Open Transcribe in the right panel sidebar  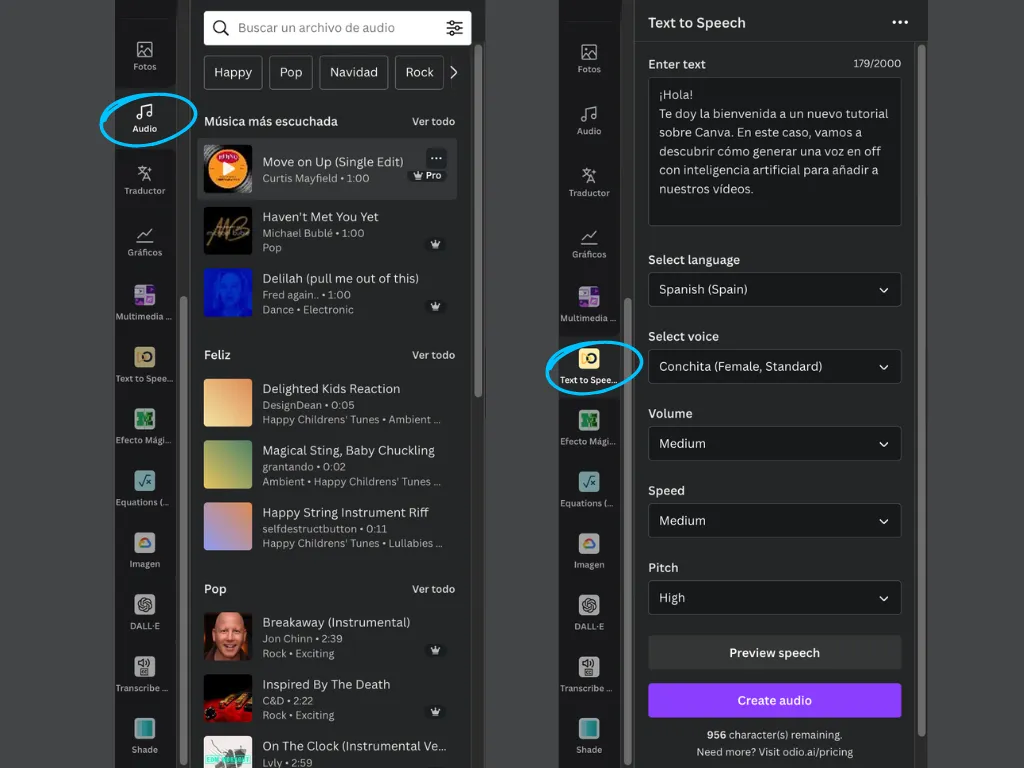(x=589, y=675)
